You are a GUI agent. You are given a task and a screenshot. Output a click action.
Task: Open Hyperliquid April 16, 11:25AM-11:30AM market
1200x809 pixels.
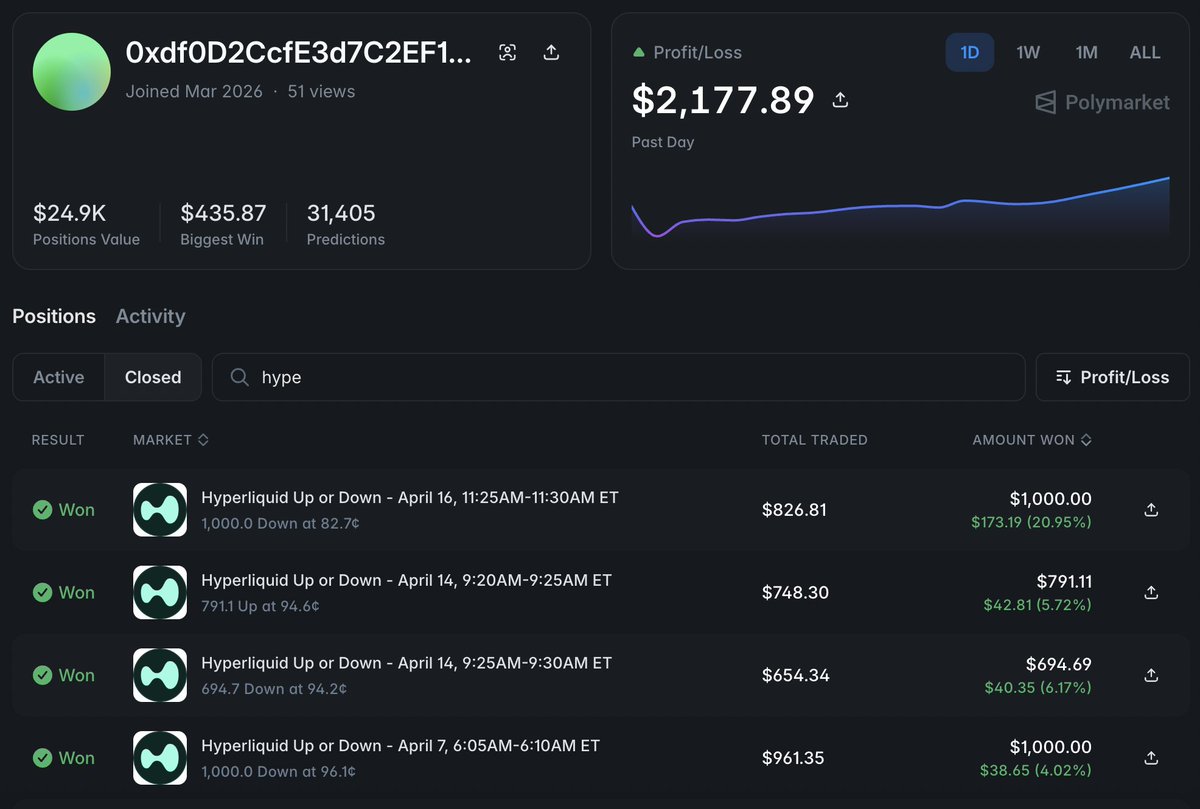410,497
